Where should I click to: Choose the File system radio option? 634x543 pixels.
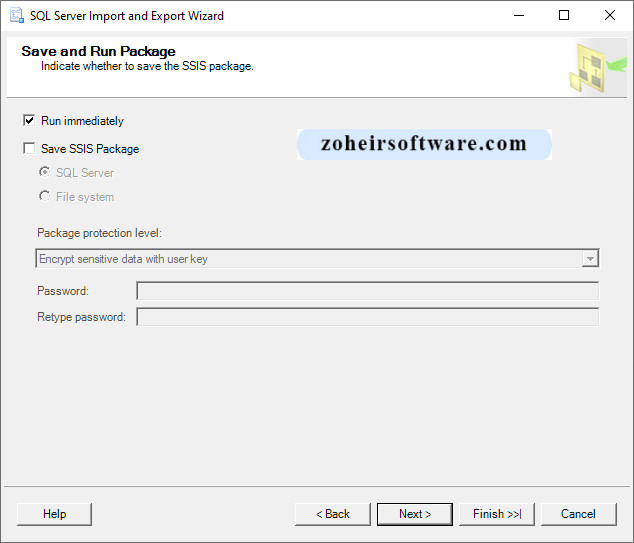(44, 197)
